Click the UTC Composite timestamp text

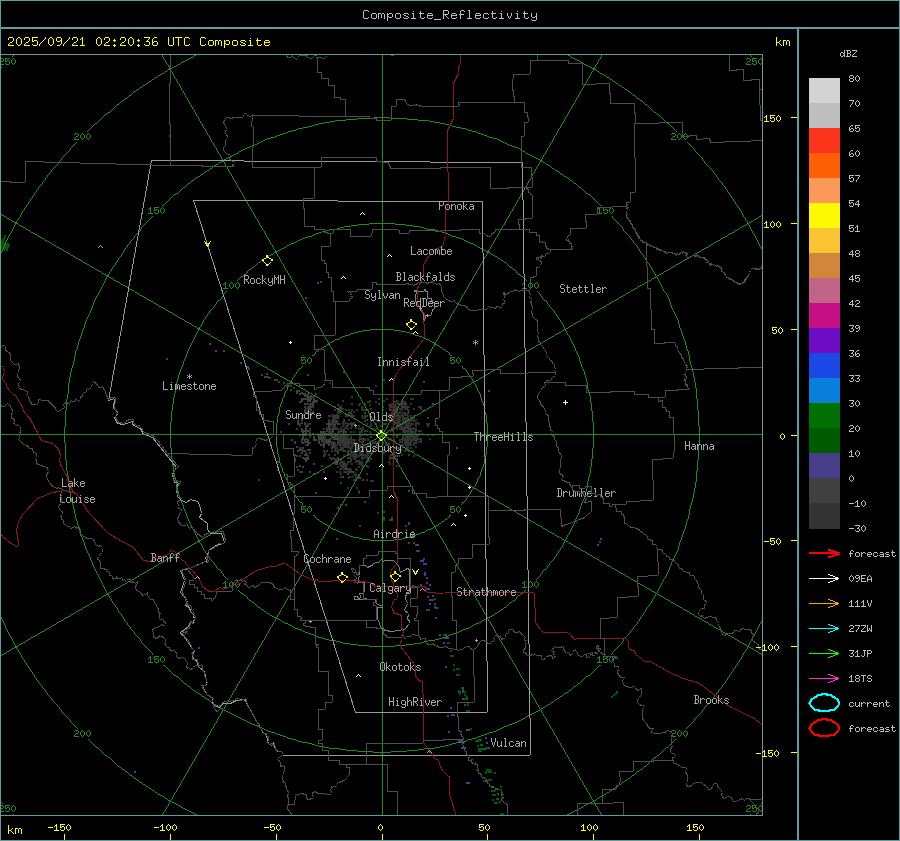pos(138,42)
